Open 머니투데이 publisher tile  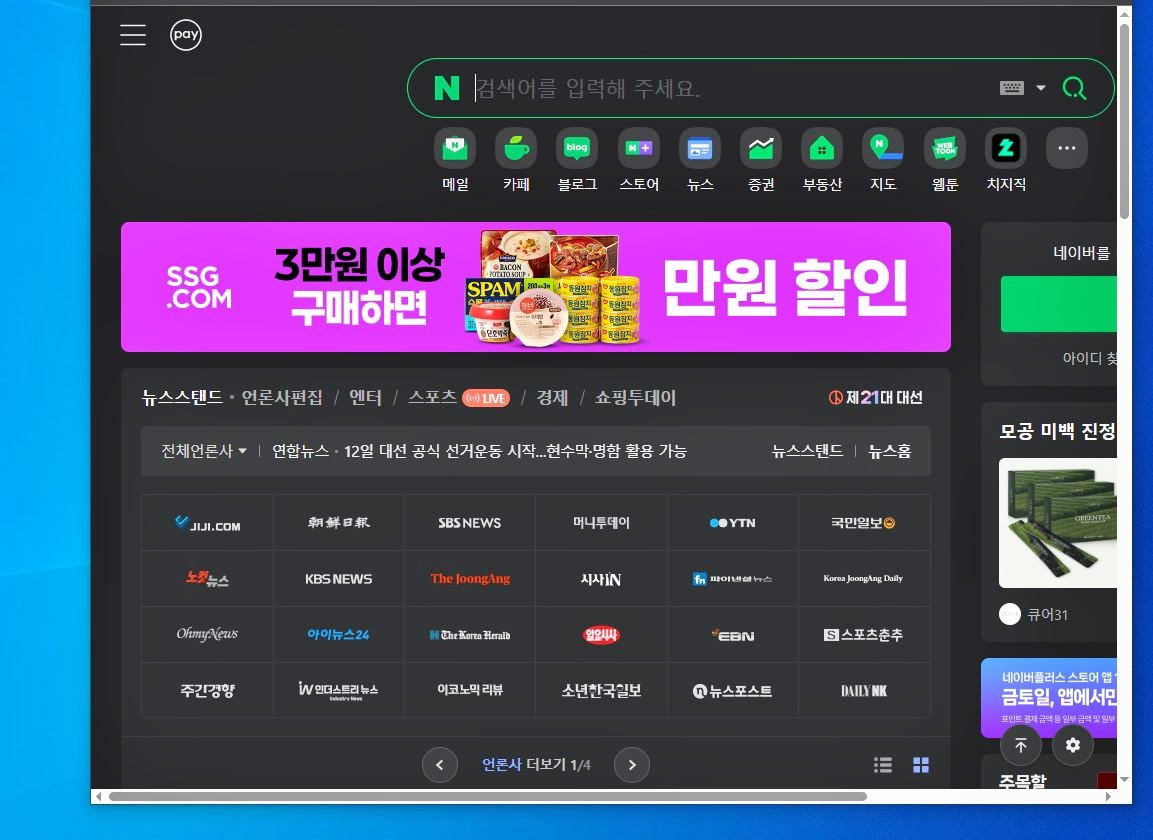(602, 523)
